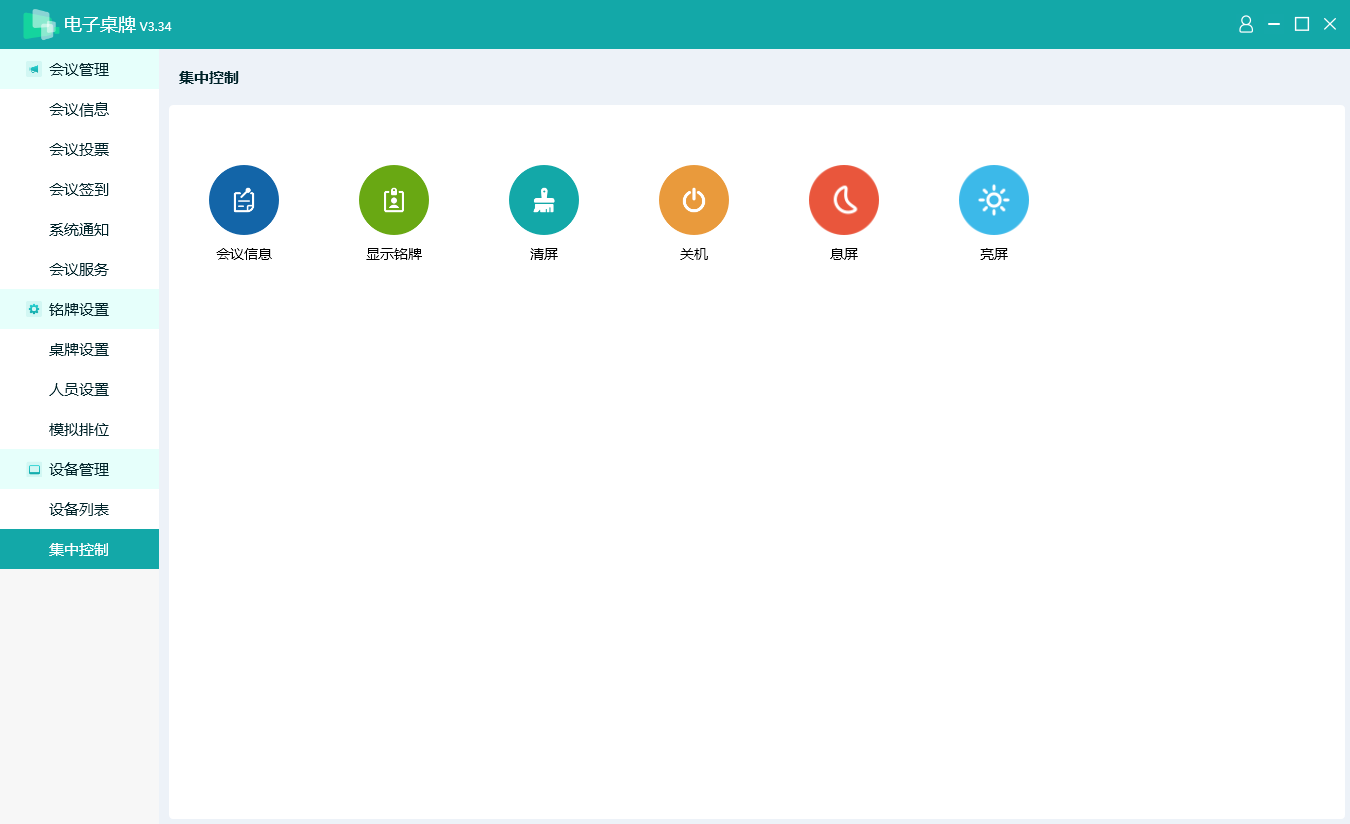This screenshot has width=1350, height=824.
Task: Go to 会议投票 voting page
Action: pyautogui.click(x=79, y=150)
